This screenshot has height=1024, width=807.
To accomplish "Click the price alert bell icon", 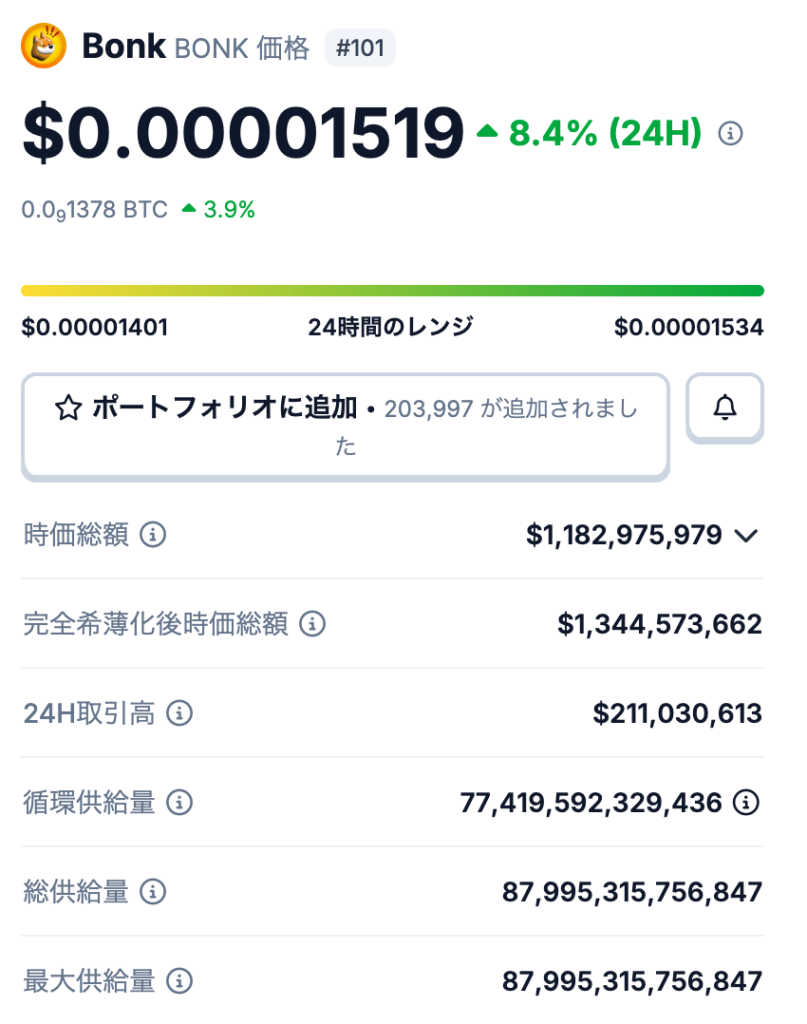I will (725, 408).
